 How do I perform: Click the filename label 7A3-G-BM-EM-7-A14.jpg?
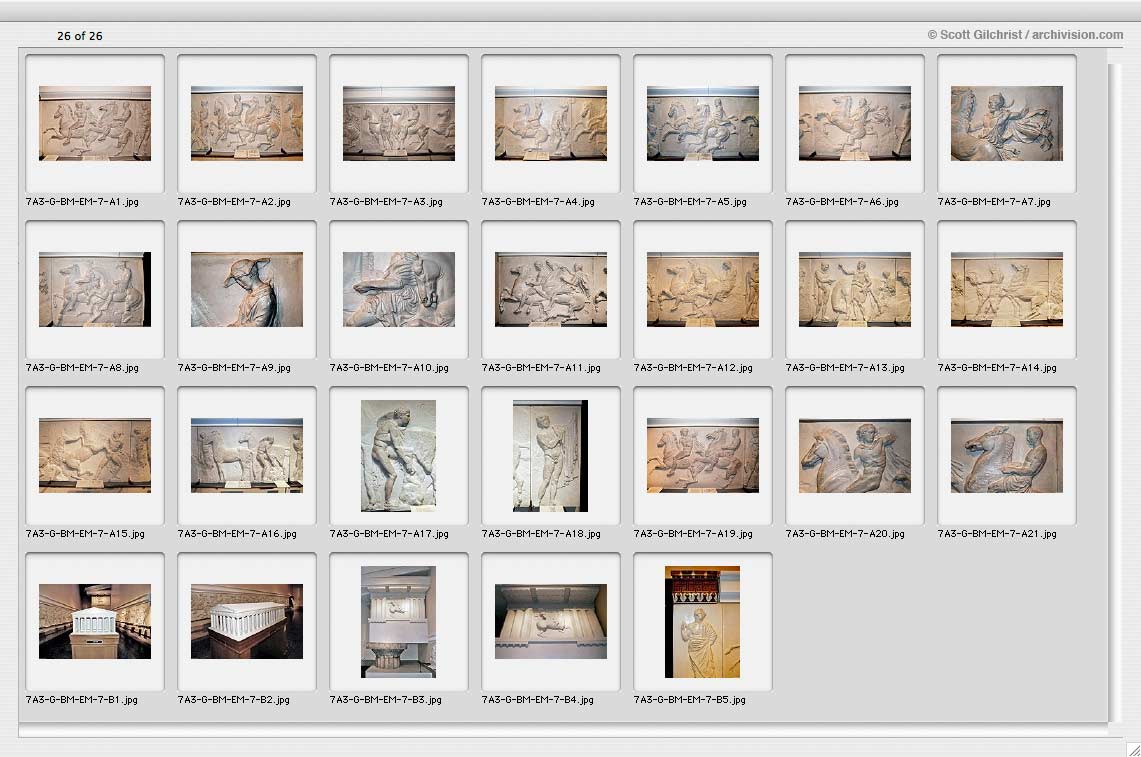[997, 368]
